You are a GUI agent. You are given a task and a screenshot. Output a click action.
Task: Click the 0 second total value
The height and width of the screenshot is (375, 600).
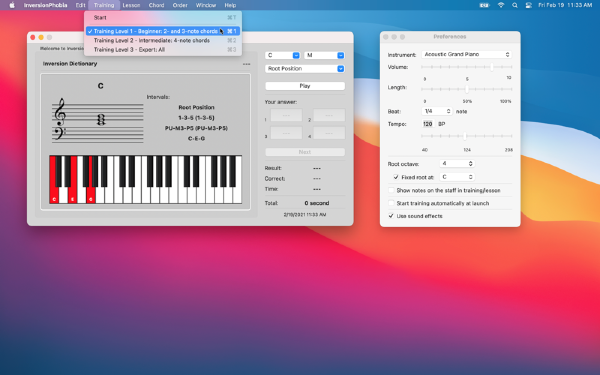(x=317, y=203)
